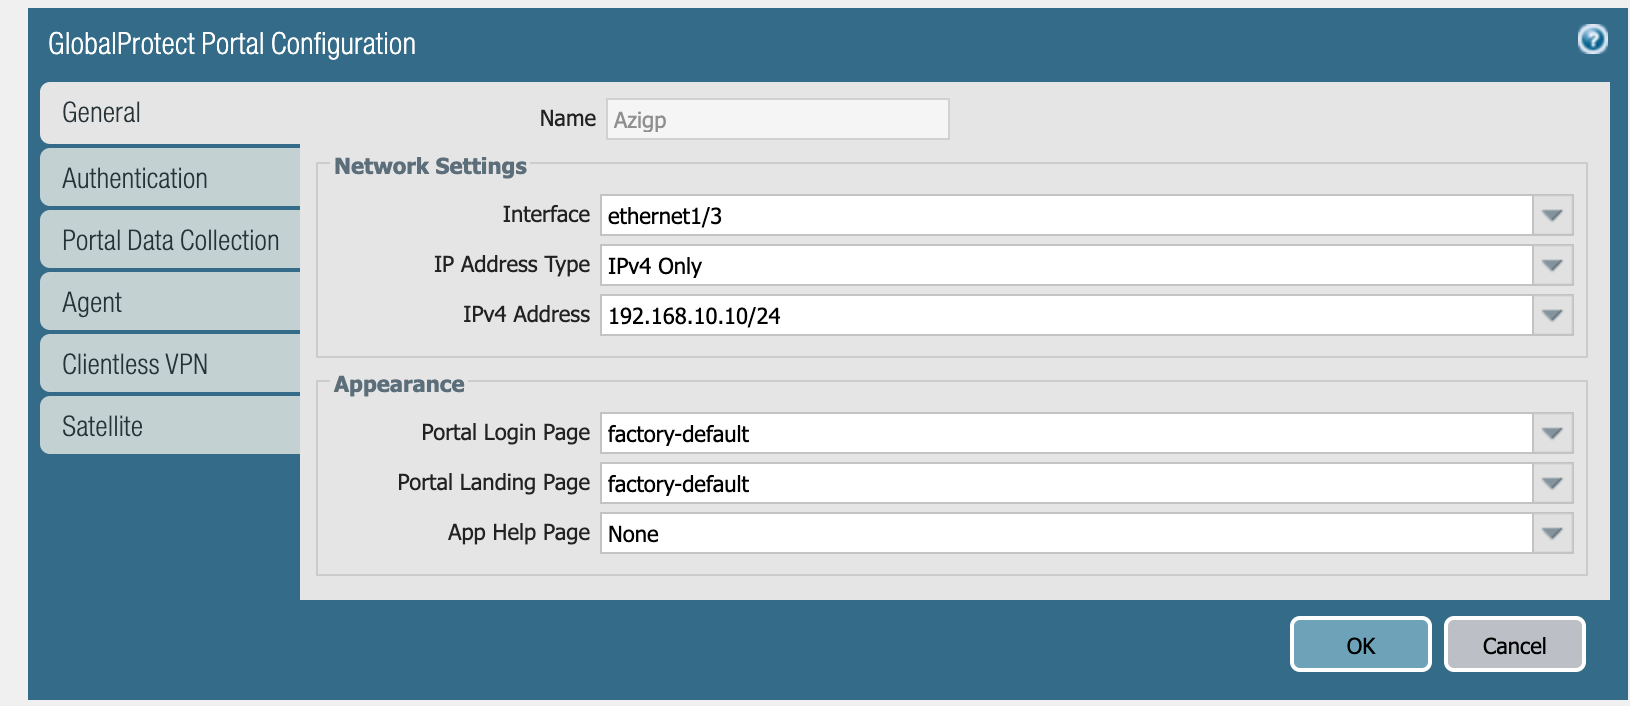Image resolution: width=1630 pixels, height=706 pixels.
Task: Click the 192.168.10.10/24 address field
Action: pos(1066,315)
